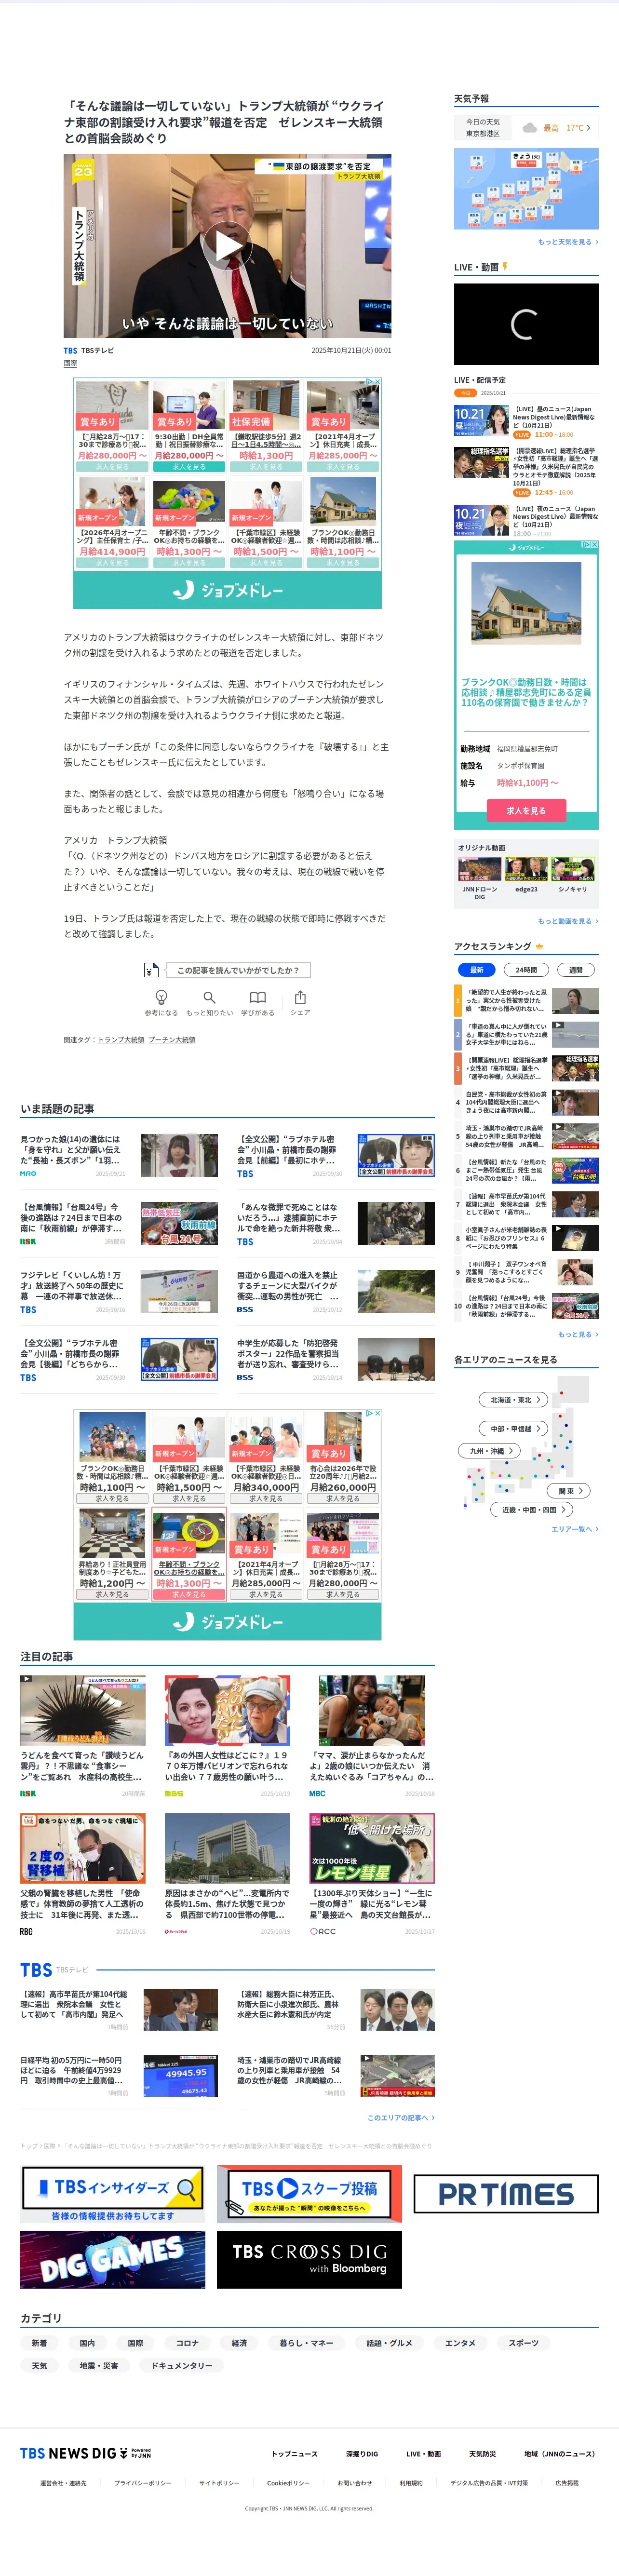The height and width of the screenshot is (2576, 619).
Task: Click the プーチン大統領 related tag
Action: [x=172, y=1039]
